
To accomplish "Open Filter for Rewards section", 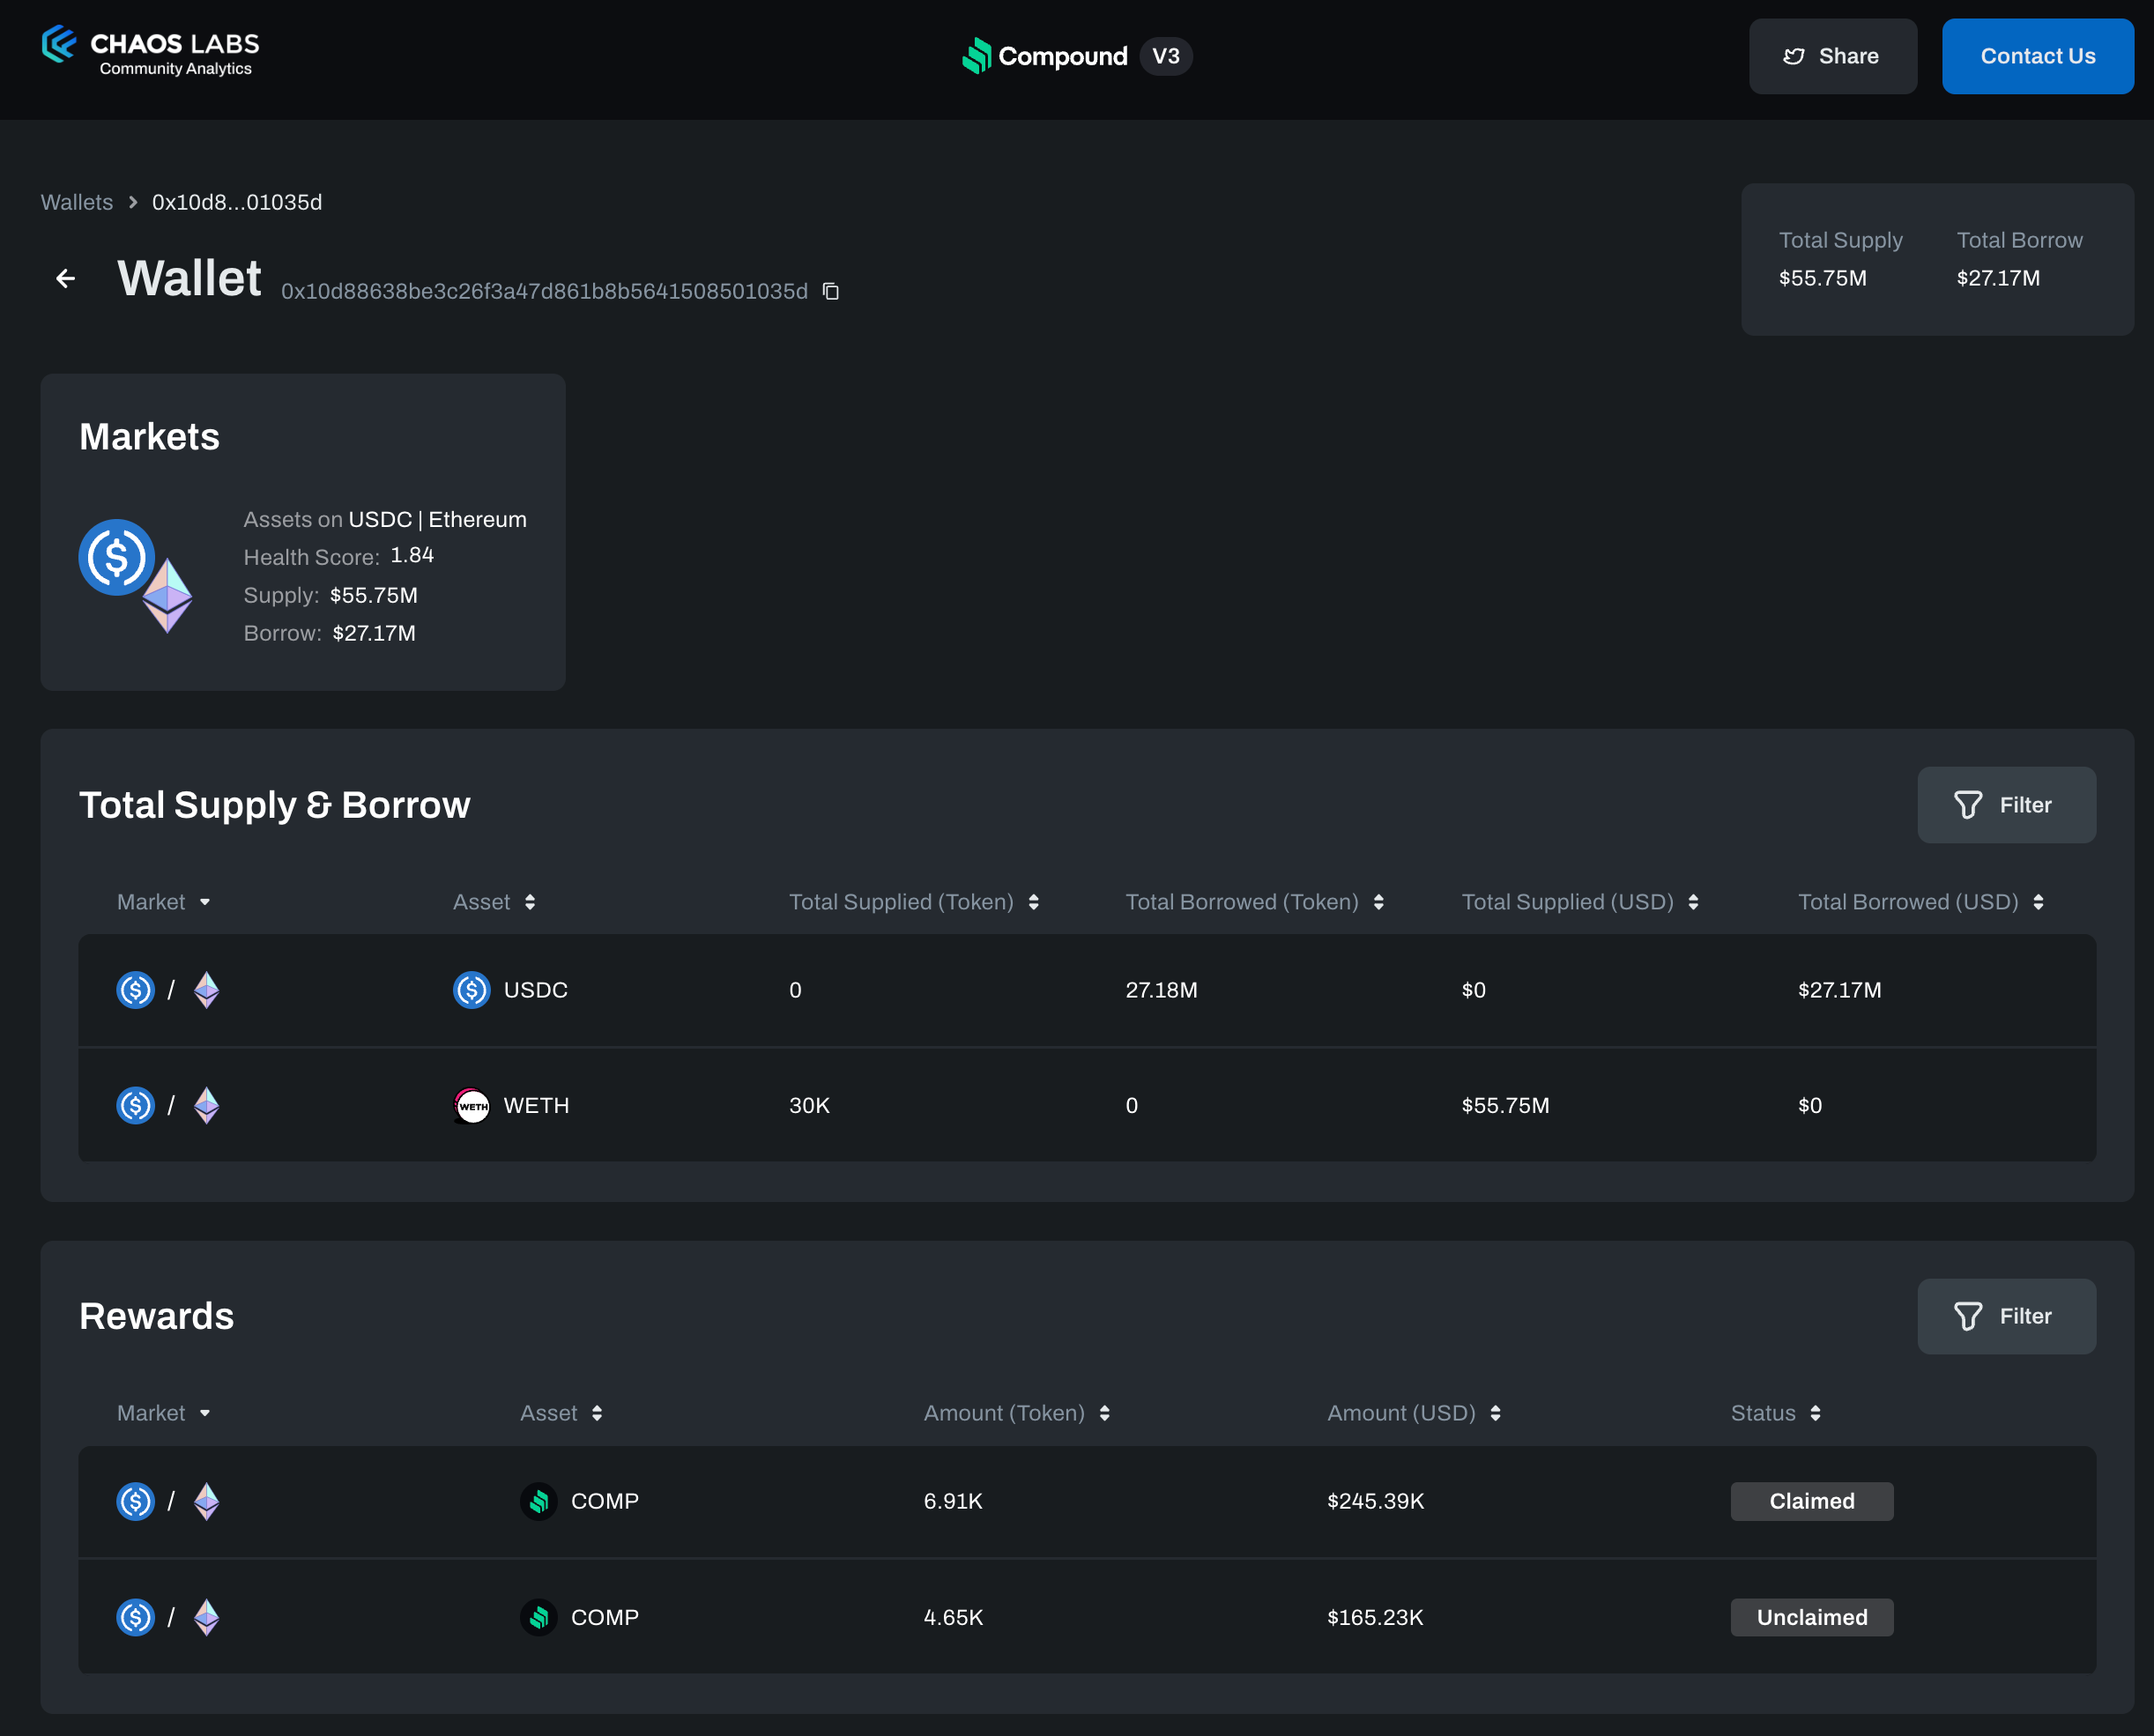I will point(2006,1316).
